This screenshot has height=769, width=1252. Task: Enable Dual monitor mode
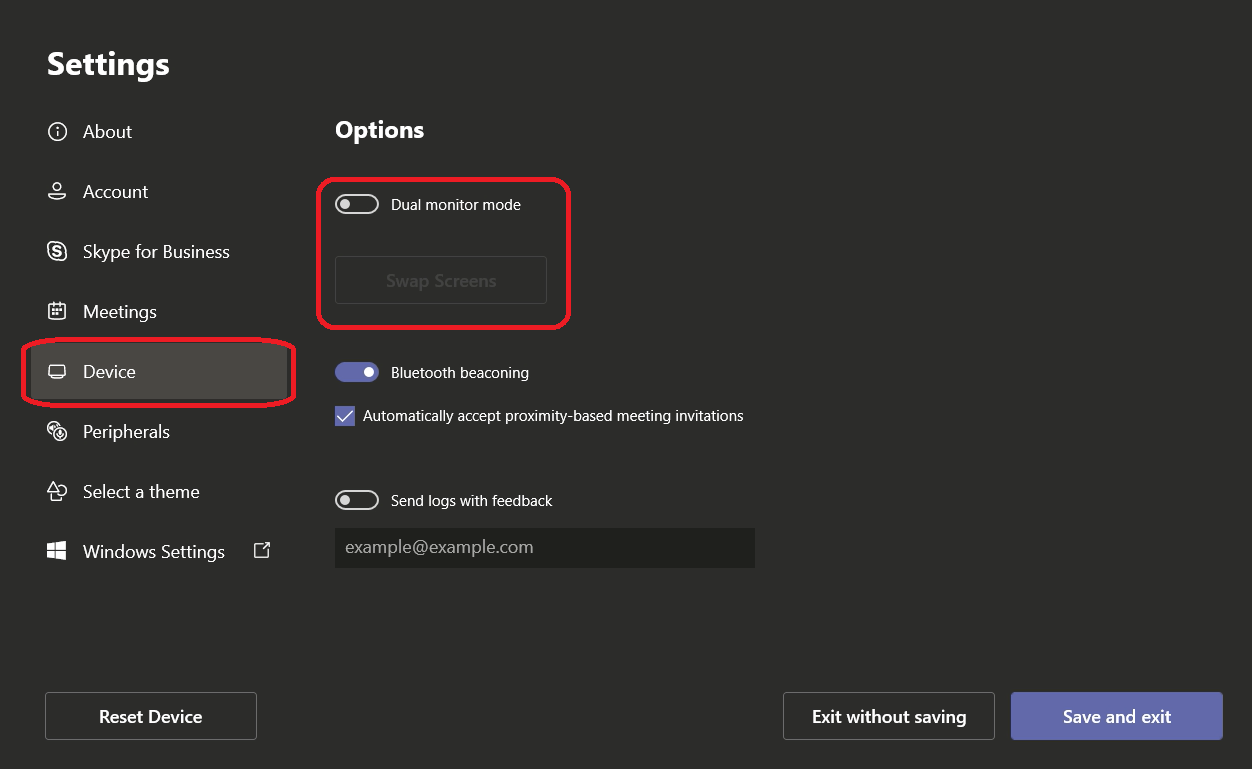pos(357,204)
